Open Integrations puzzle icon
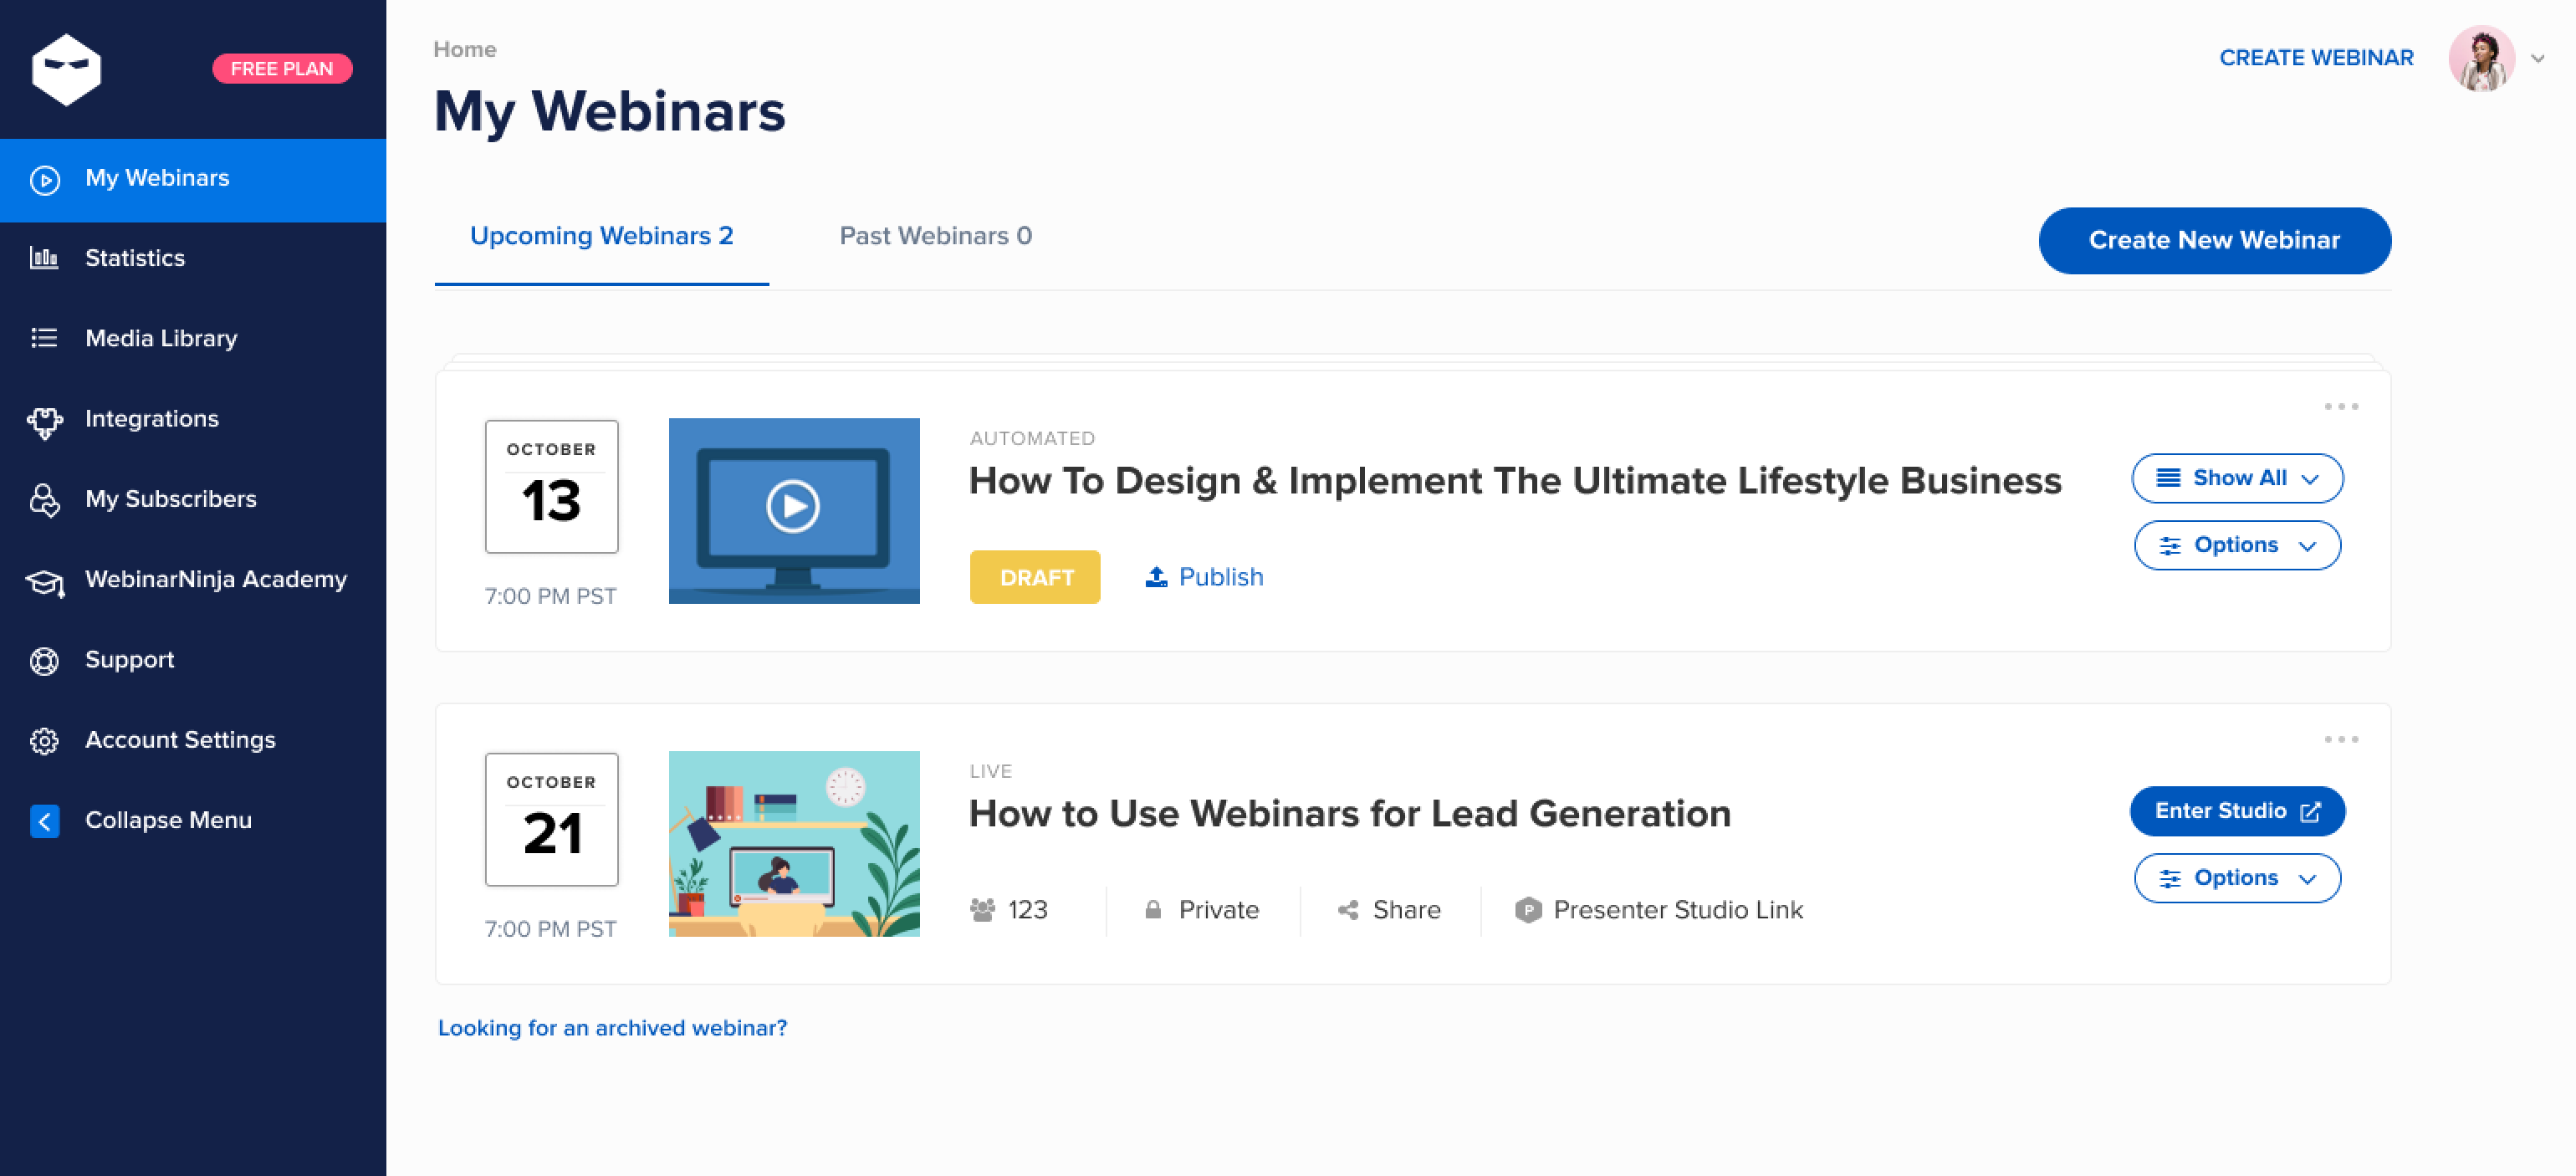Image resolution: width=2576 pixels, height=1176 pixels. (x=44, y=420)
